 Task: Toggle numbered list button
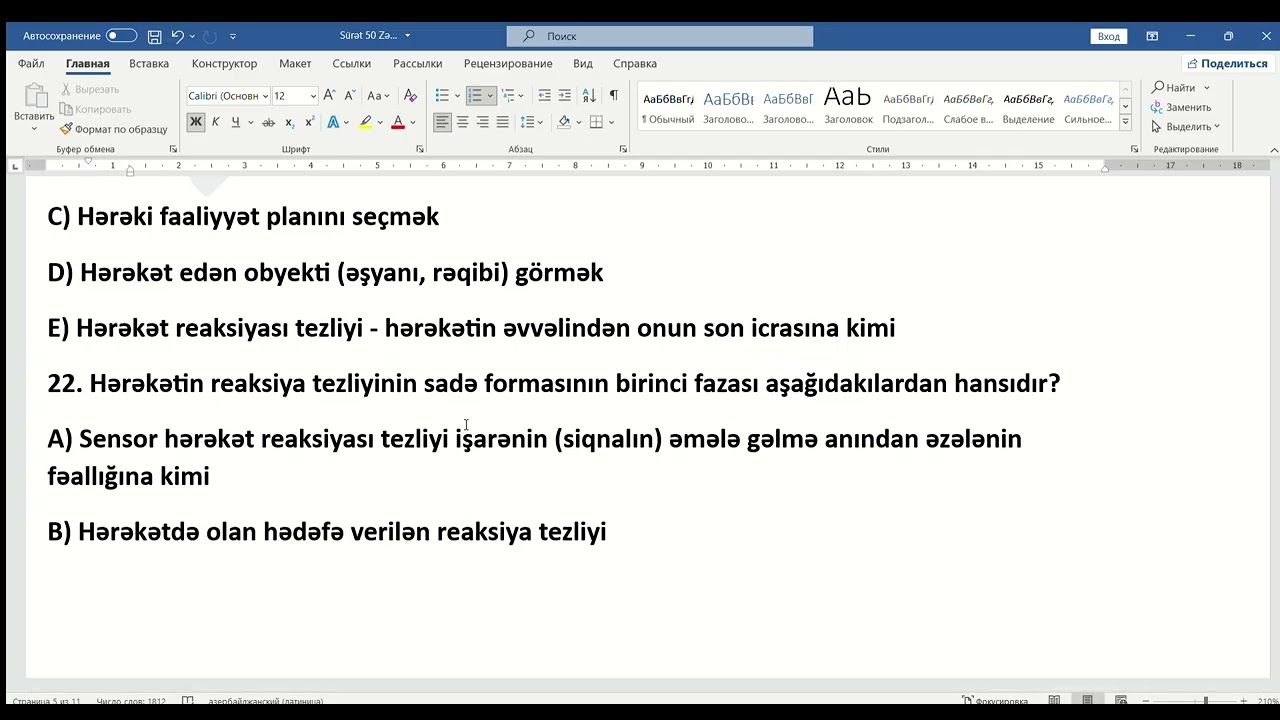click(475, 96)
